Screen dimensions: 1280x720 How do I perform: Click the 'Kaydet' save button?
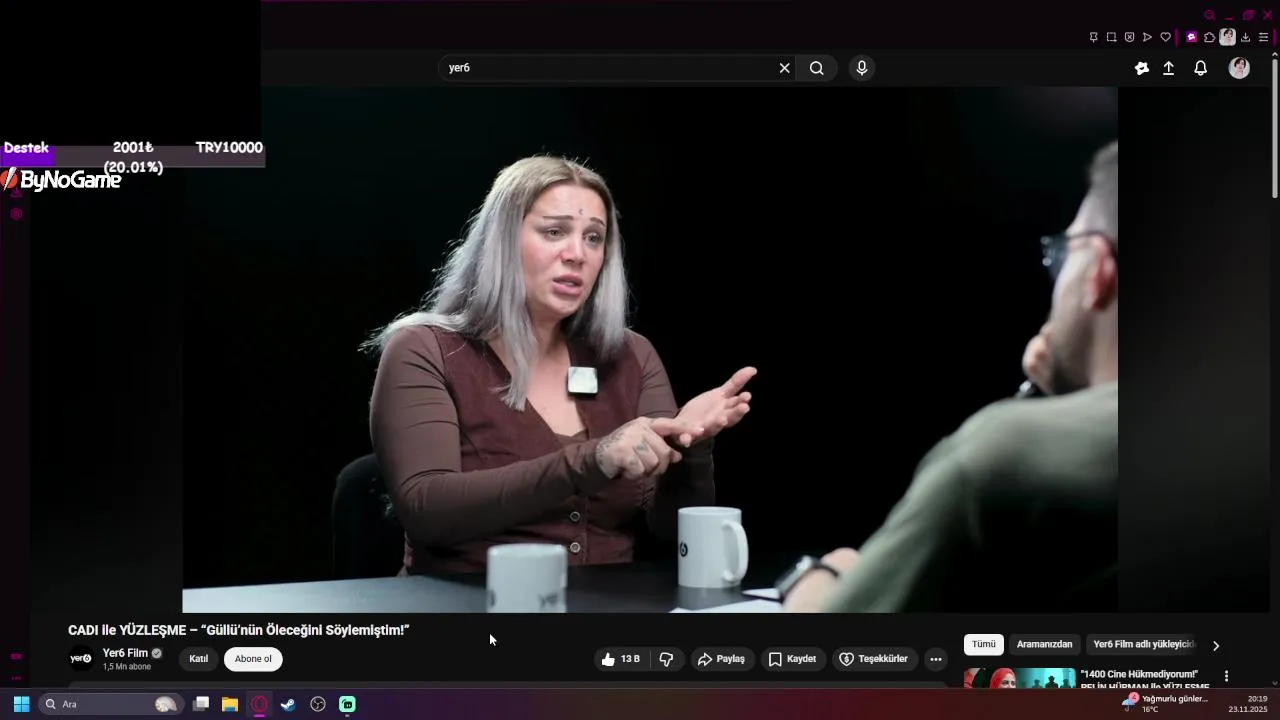point(793,659)
